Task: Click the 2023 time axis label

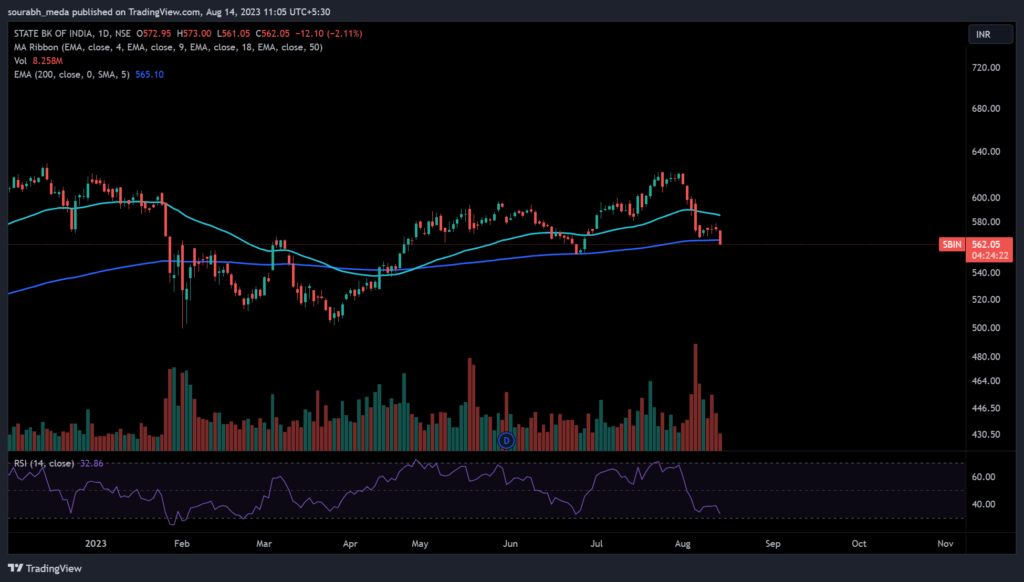Action: (x=95, y=543)
